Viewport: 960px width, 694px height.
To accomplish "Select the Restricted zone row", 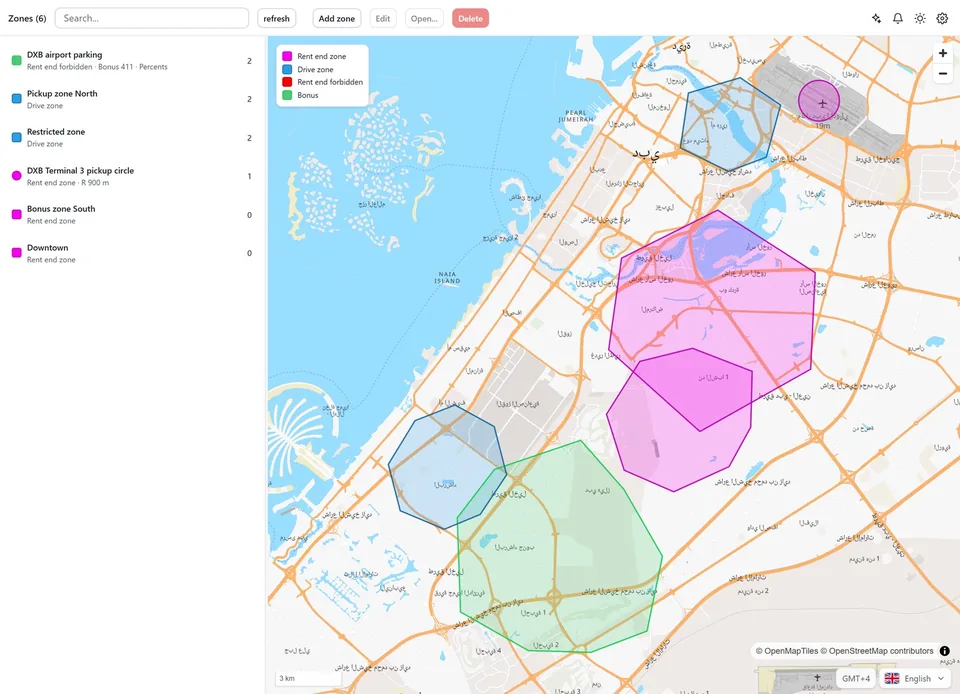I will click(x=132, y=137).
